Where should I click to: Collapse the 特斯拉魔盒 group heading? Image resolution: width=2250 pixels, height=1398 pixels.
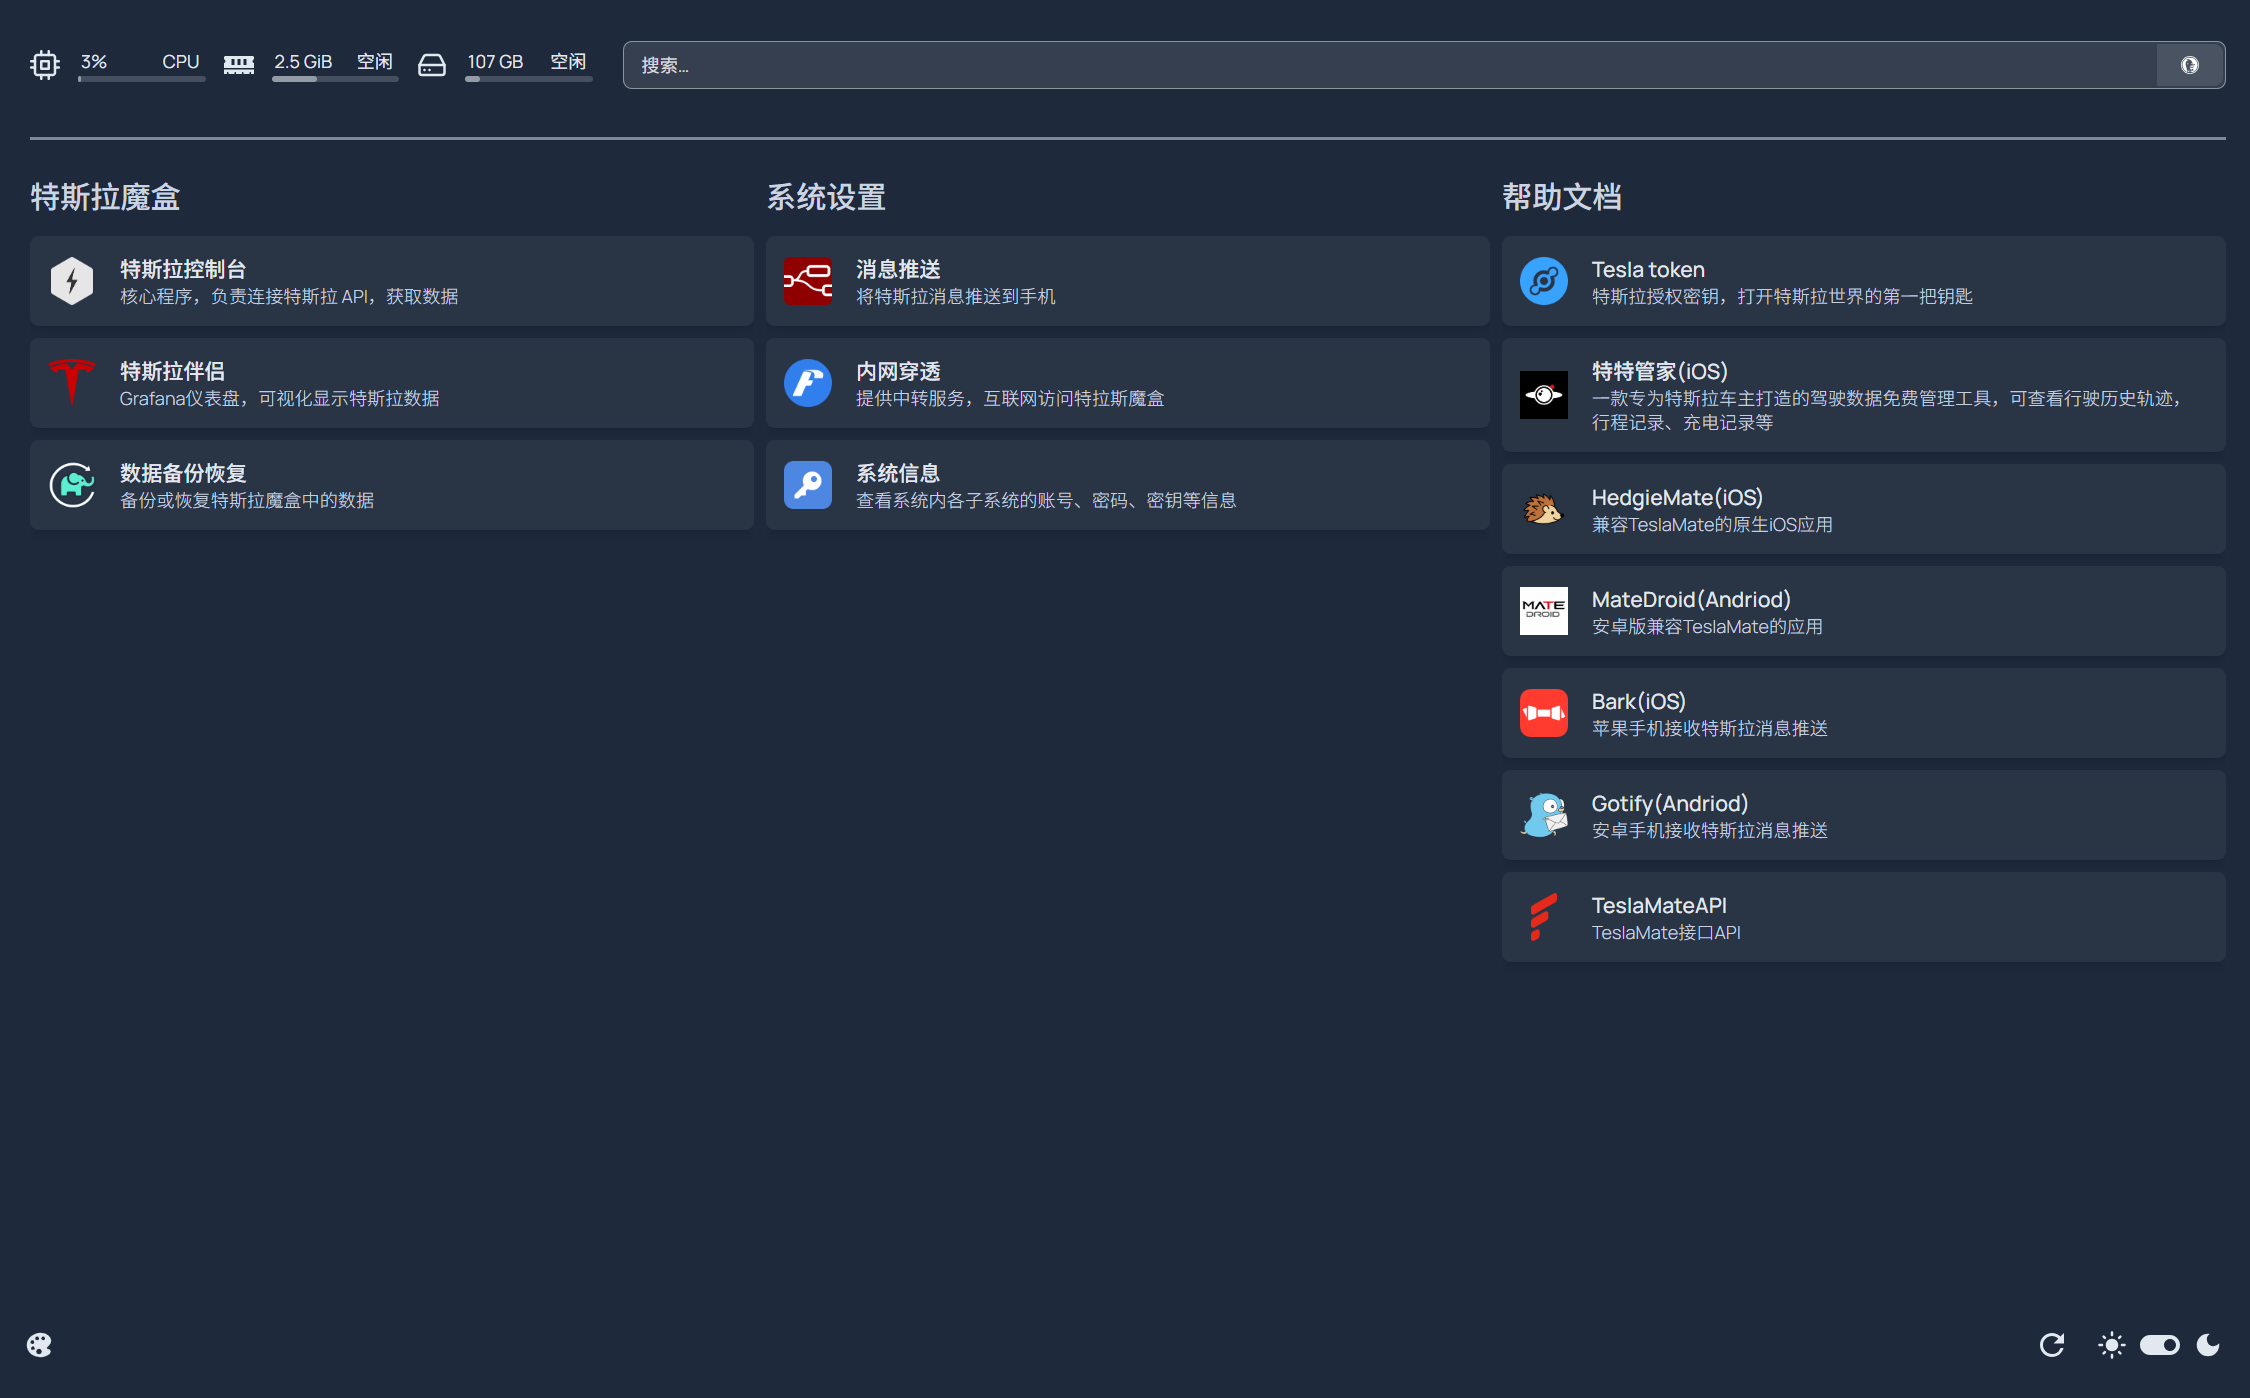[x=105, y=197]
